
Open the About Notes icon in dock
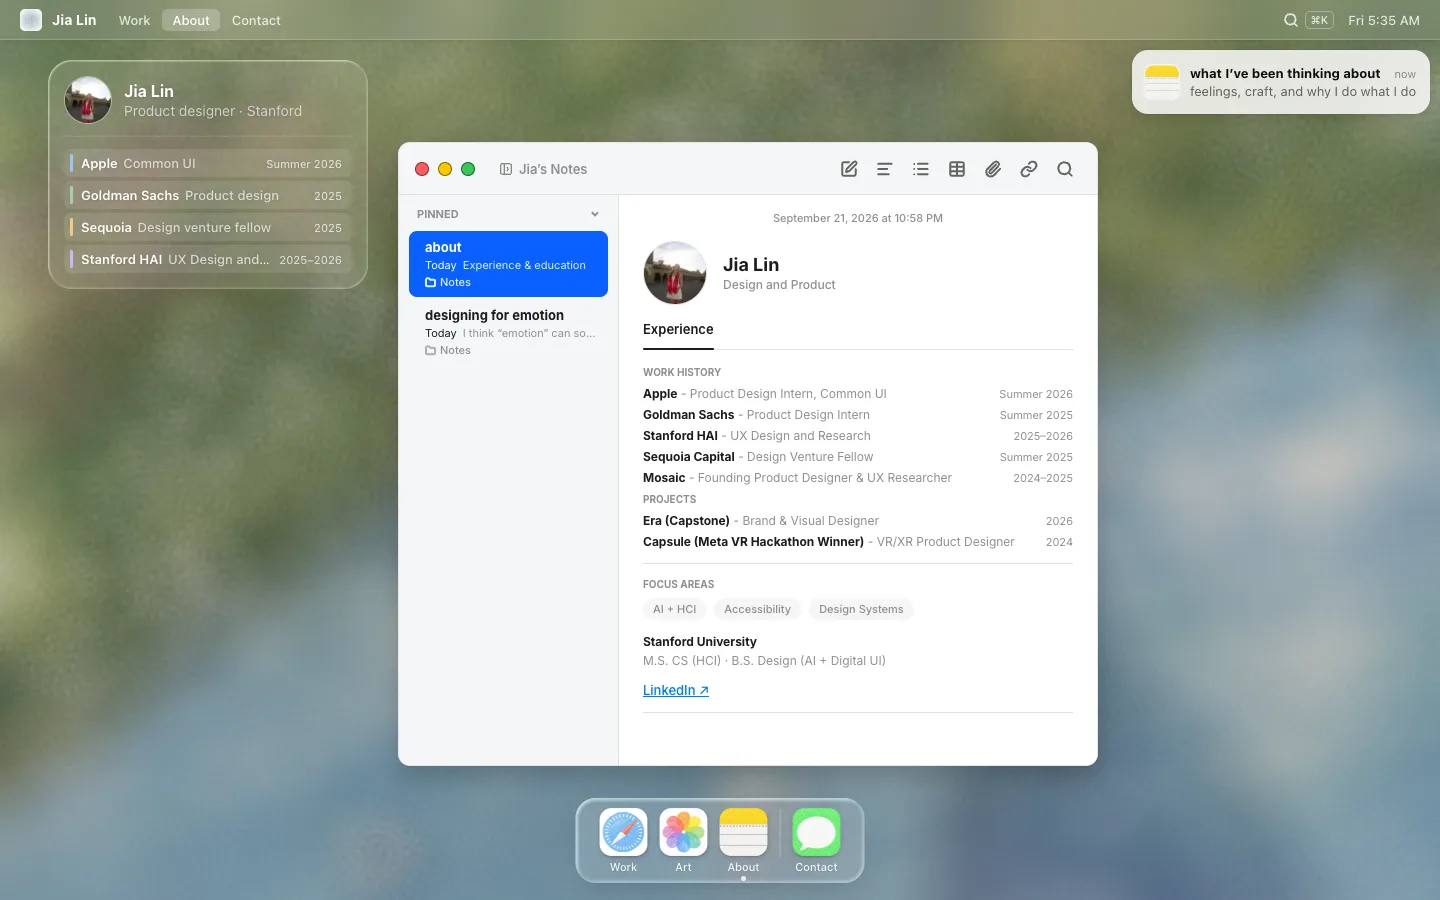pos(743,832)
